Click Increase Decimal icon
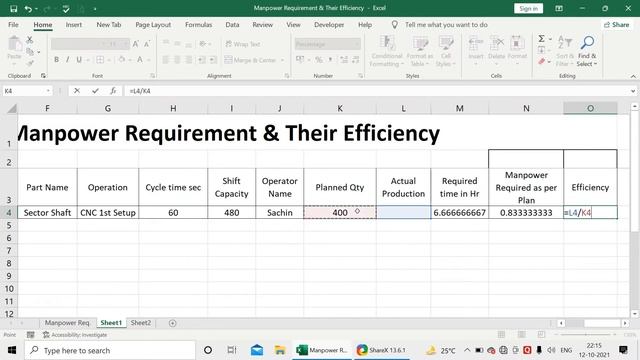The width and height of the screenshot is (640, 360). pyautogui.click(x=344, y=60)
